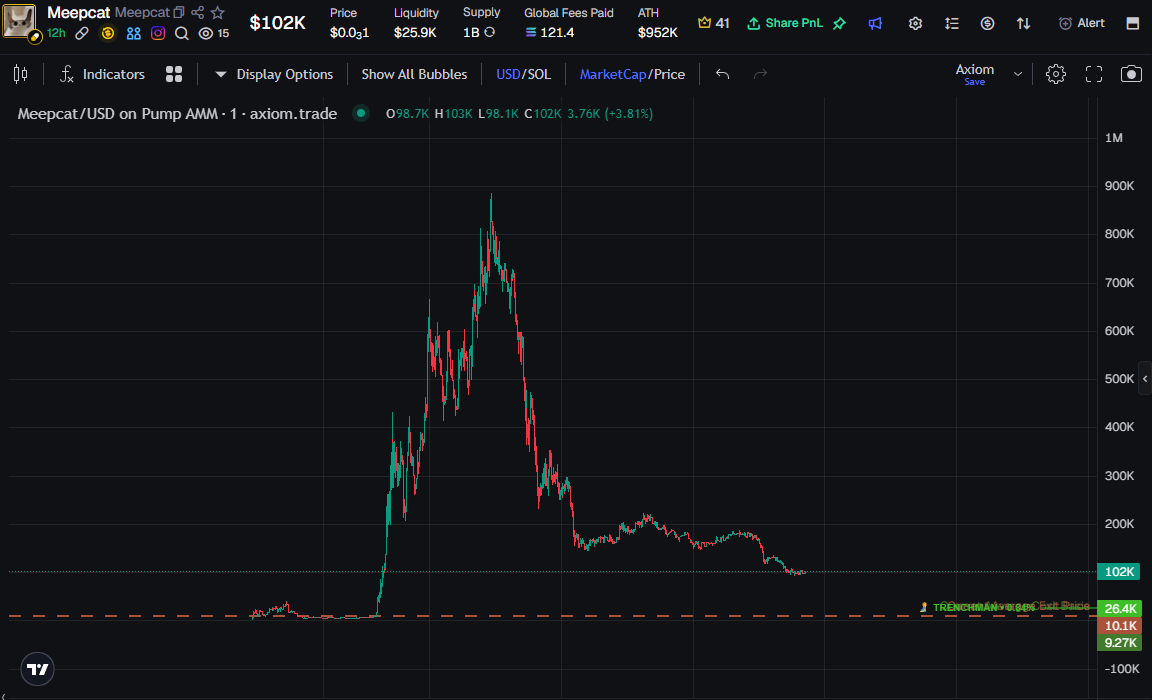Expand the Display Options dropdown
1152x700 pixels.
(273, 74)
